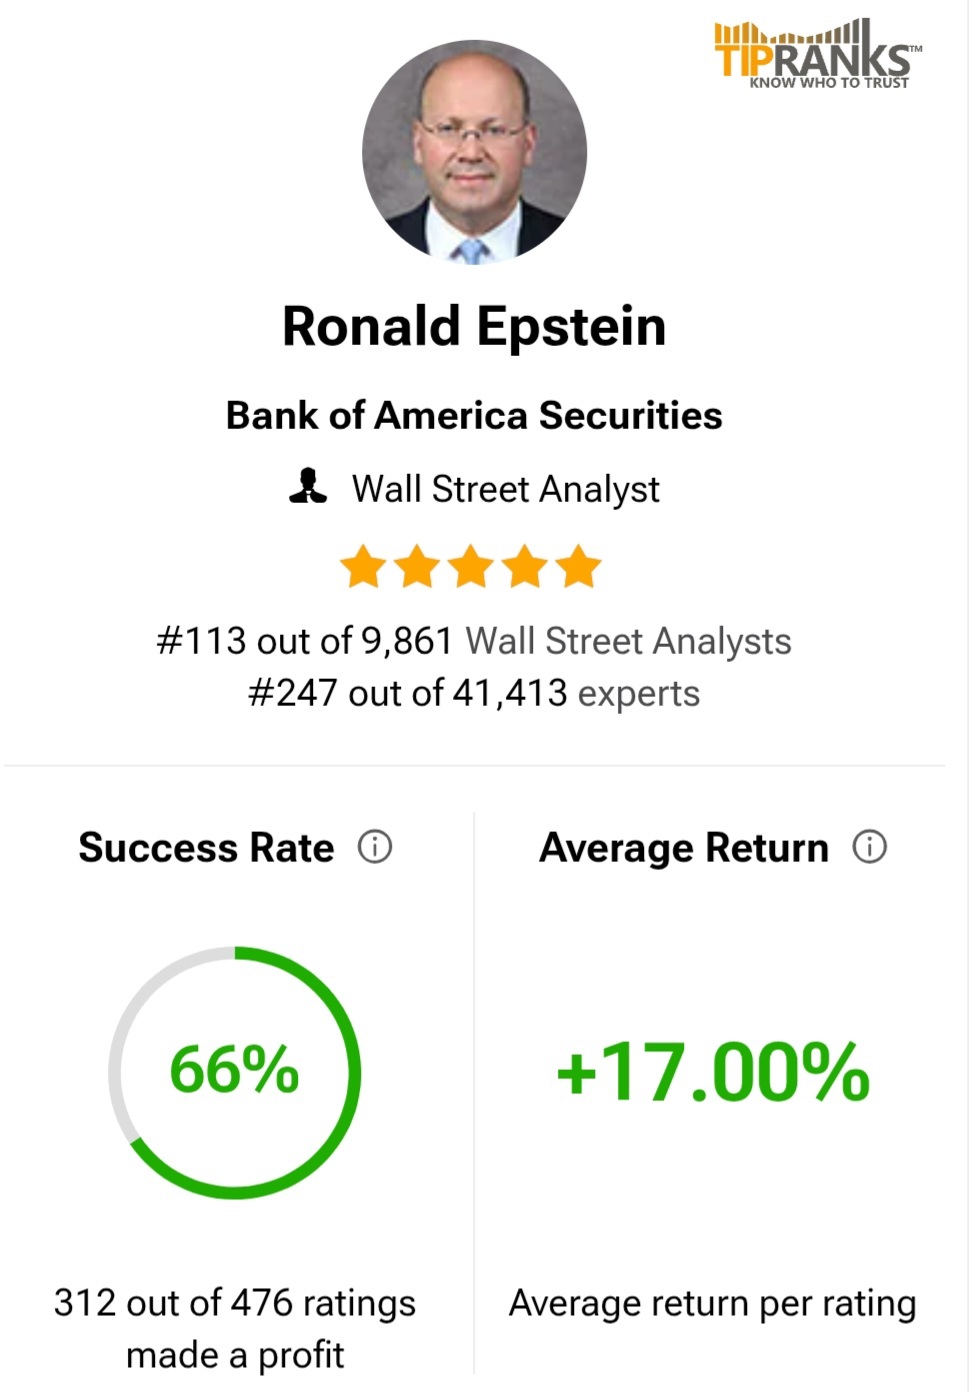Click the analyst silhouette icon
The width and height of the screenshot is (969, 1392).
(308, 486)
